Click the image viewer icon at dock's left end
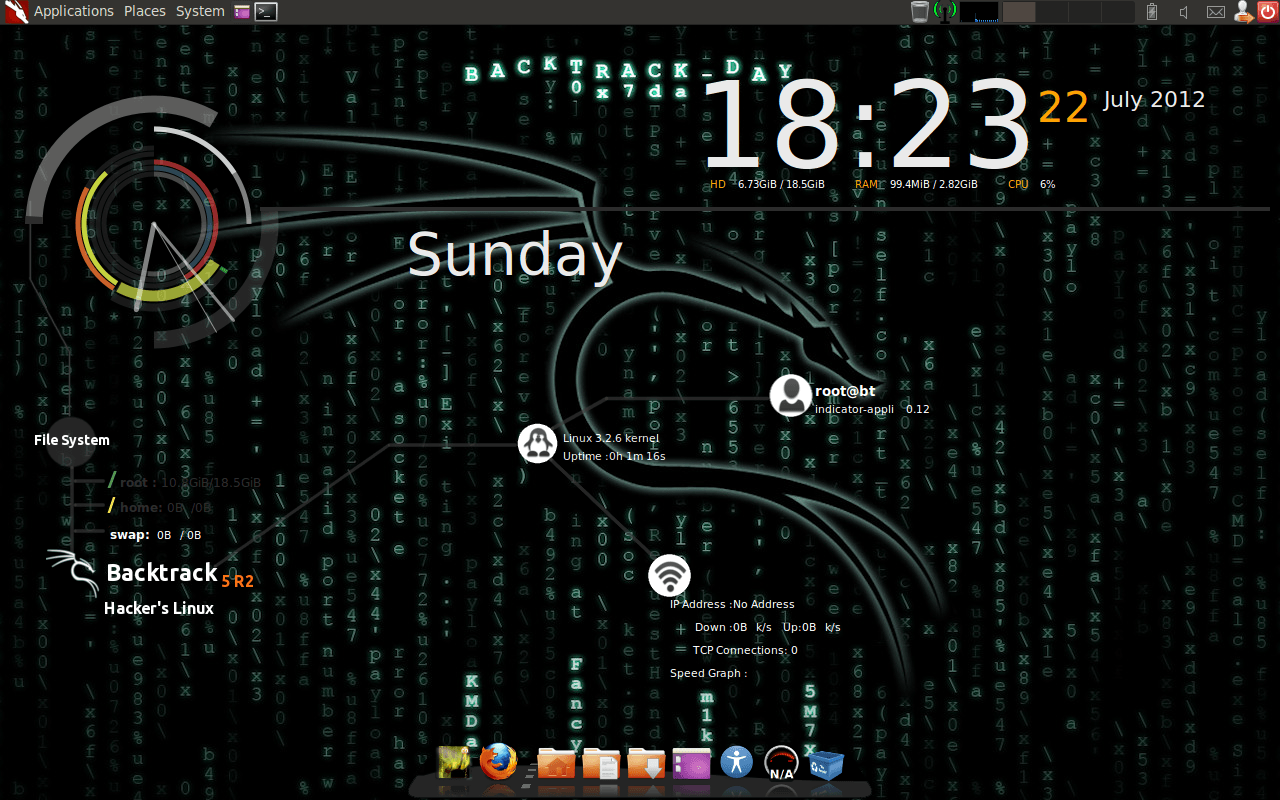Viewport: 1280px width, 800px height. [453, 765]
